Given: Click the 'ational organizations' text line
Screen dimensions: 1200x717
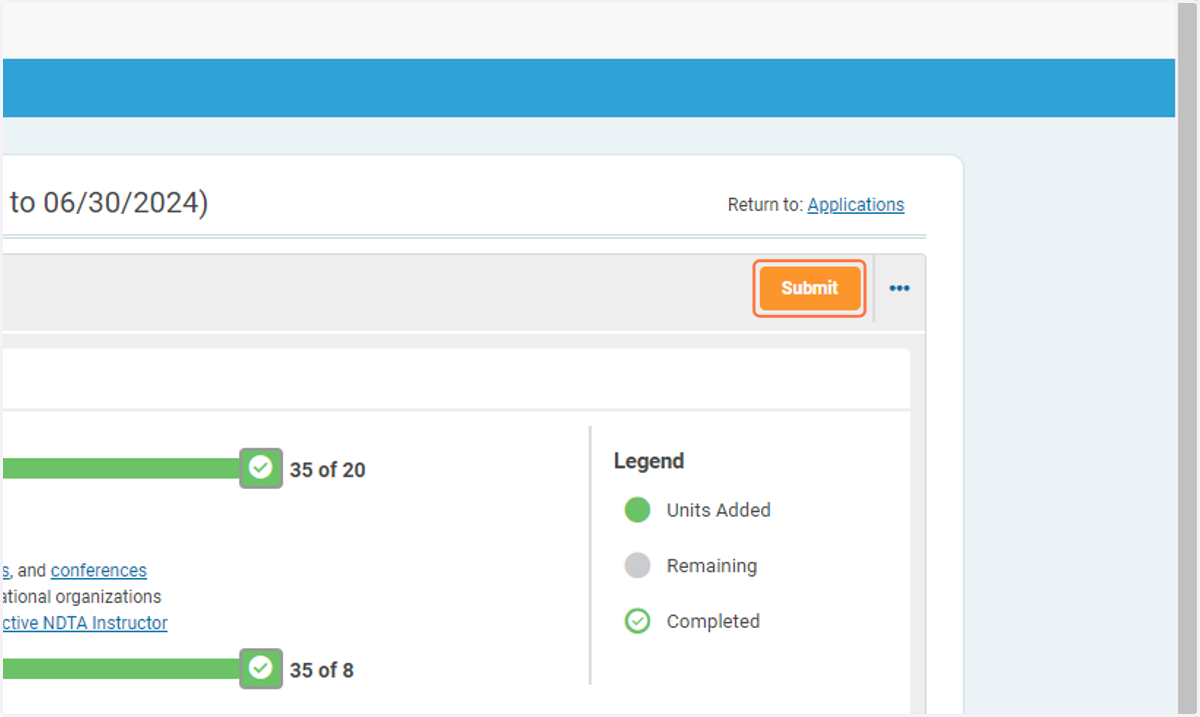Looking at the screenshot, I should [81, 597].
